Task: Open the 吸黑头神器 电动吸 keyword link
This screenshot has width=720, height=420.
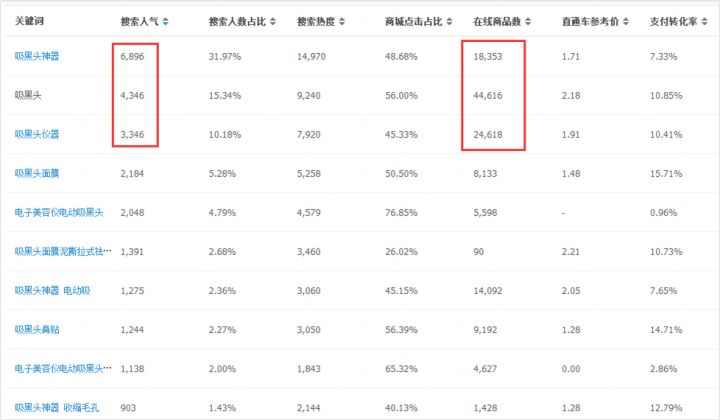Action: click(52, 290)
